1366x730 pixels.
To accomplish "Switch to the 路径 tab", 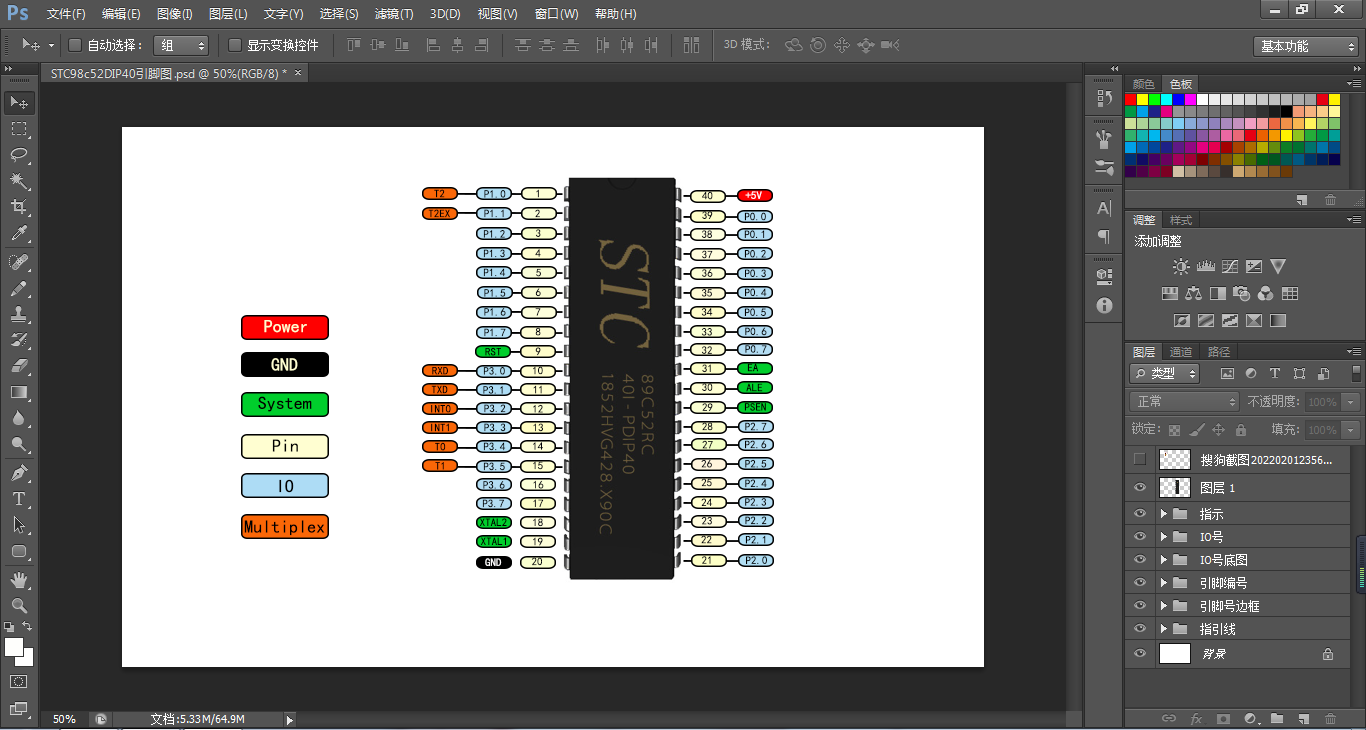I will pyautogui.click(x=1219, y=352).
